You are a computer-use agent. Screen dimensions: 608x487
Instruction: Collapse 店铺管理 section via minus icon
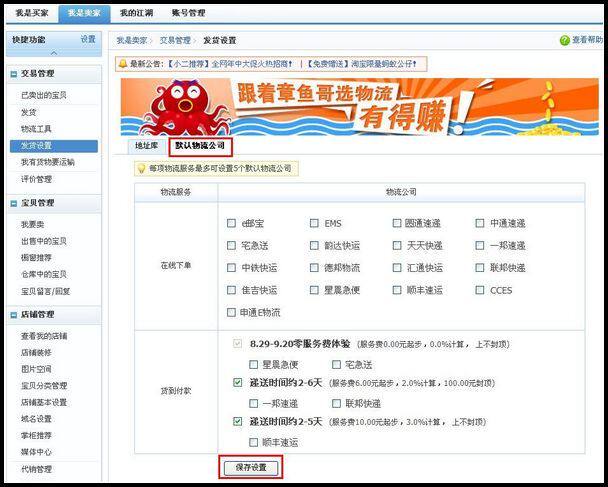(x=14, y=315)
